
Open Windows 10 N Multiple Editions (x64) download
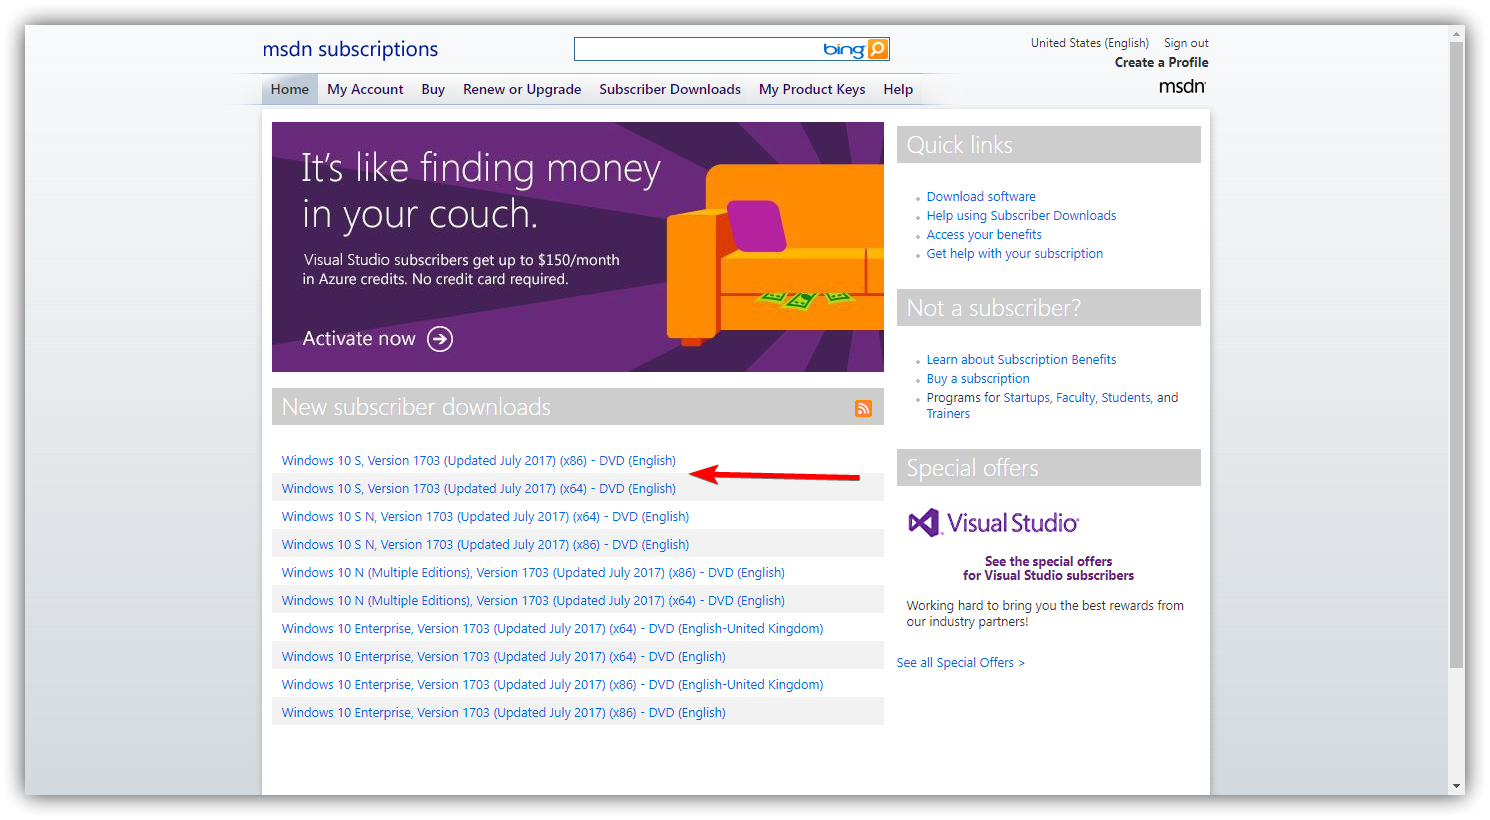tap(533, 601)
